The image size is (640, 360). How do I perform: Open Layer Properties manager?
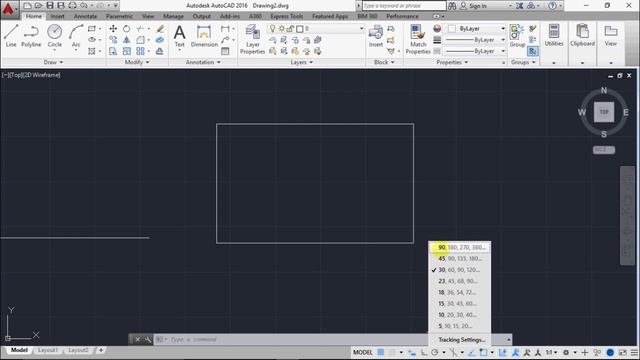tap(252, 39)
